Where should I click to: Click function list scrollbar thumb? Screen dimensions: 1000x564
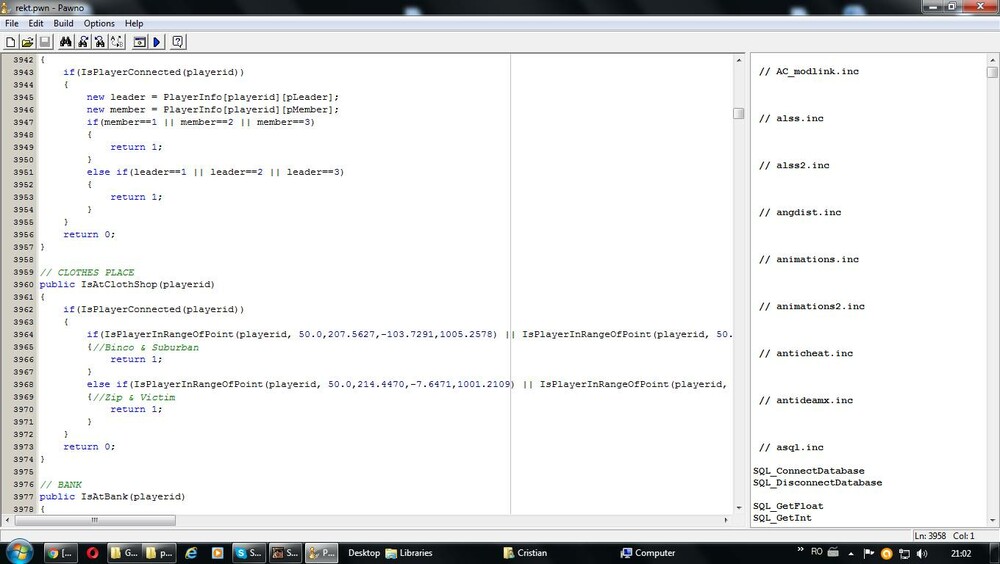pos(992,72)
